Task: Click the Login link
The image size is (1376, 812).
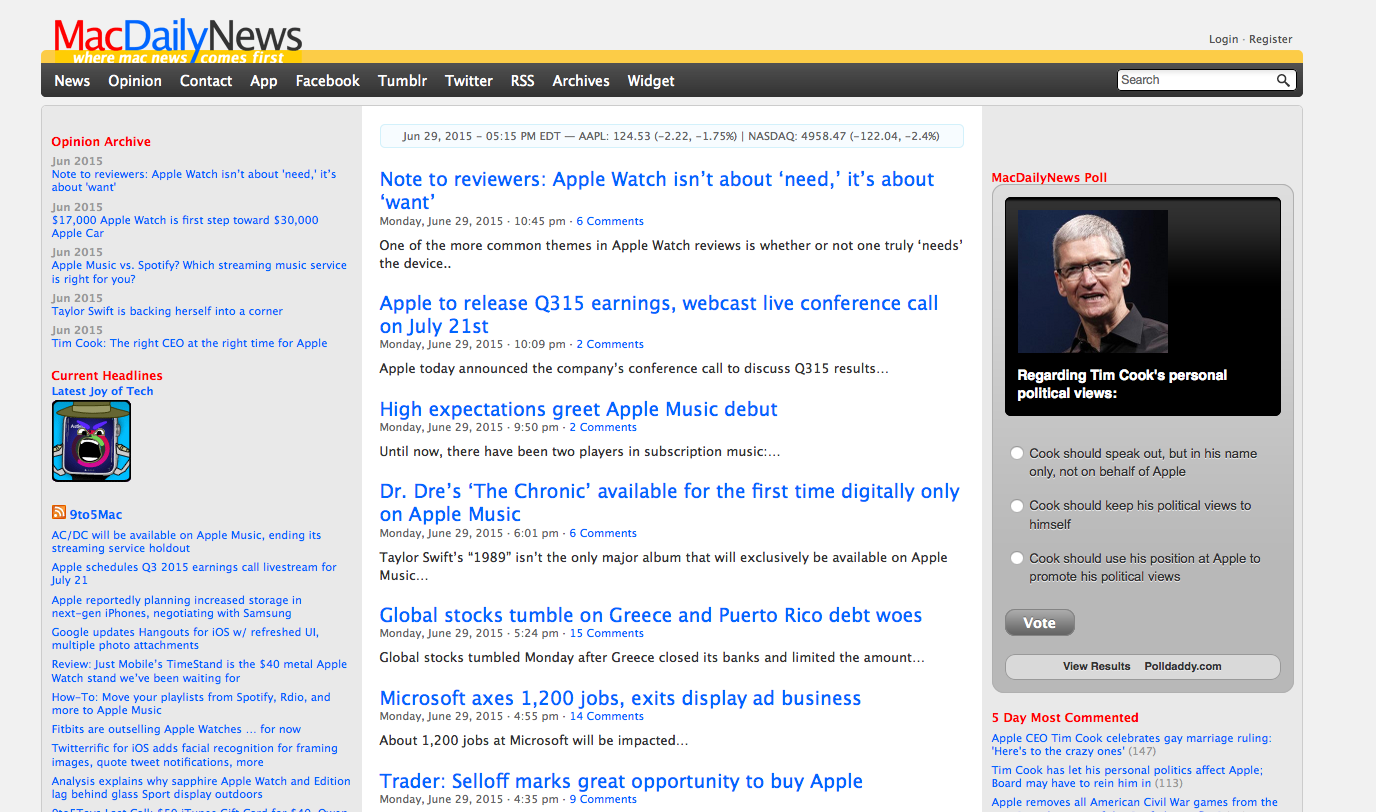Action: (x=1223, y=39)
